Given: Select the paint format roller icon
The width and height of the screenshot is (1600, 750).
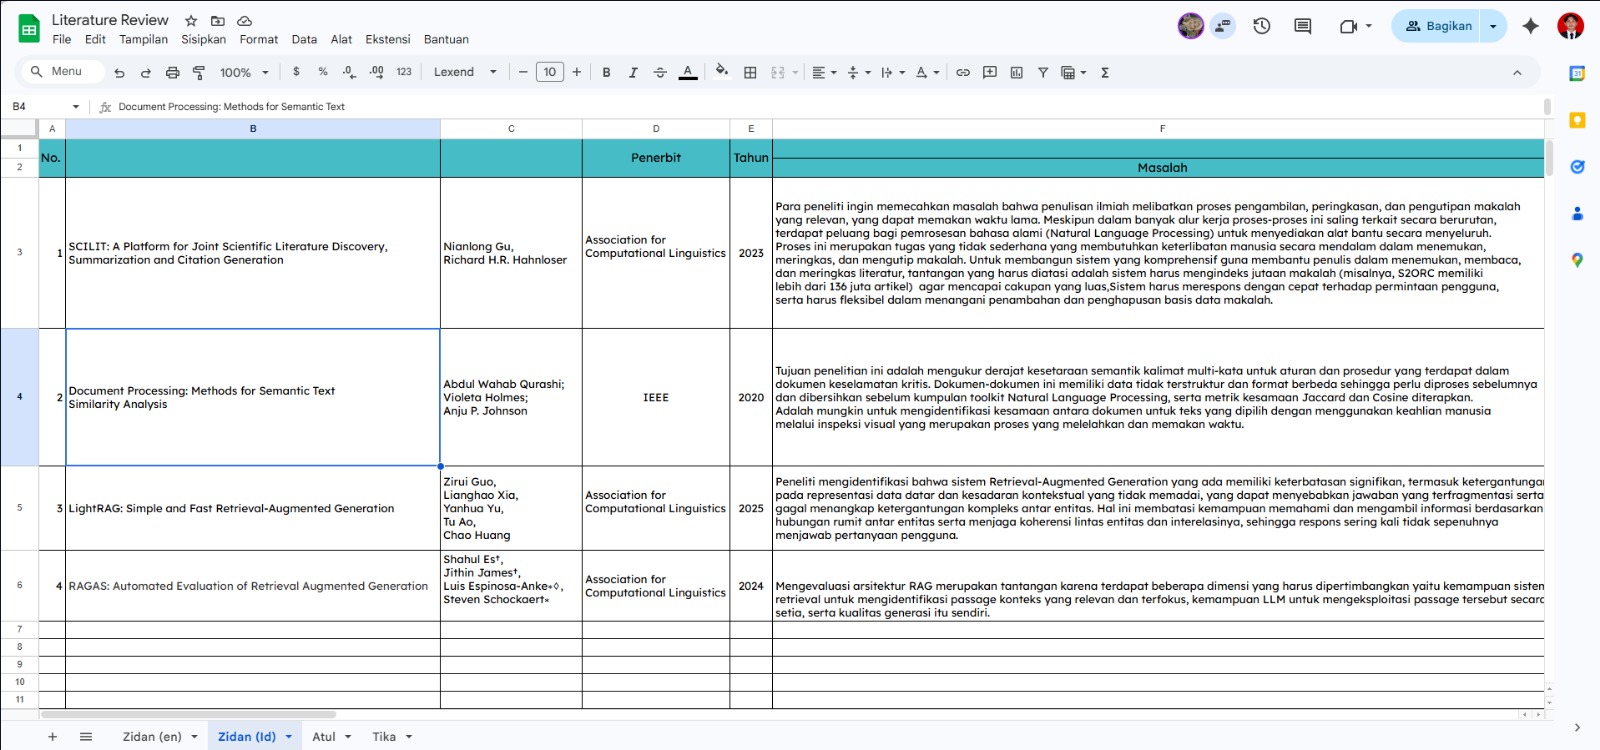Looking at the screenshot, I should (199, 72).
